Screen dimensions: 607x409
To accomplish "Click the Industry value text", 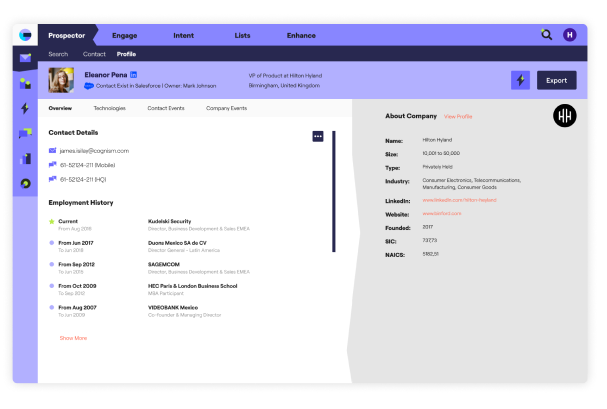I will point(472,184).
